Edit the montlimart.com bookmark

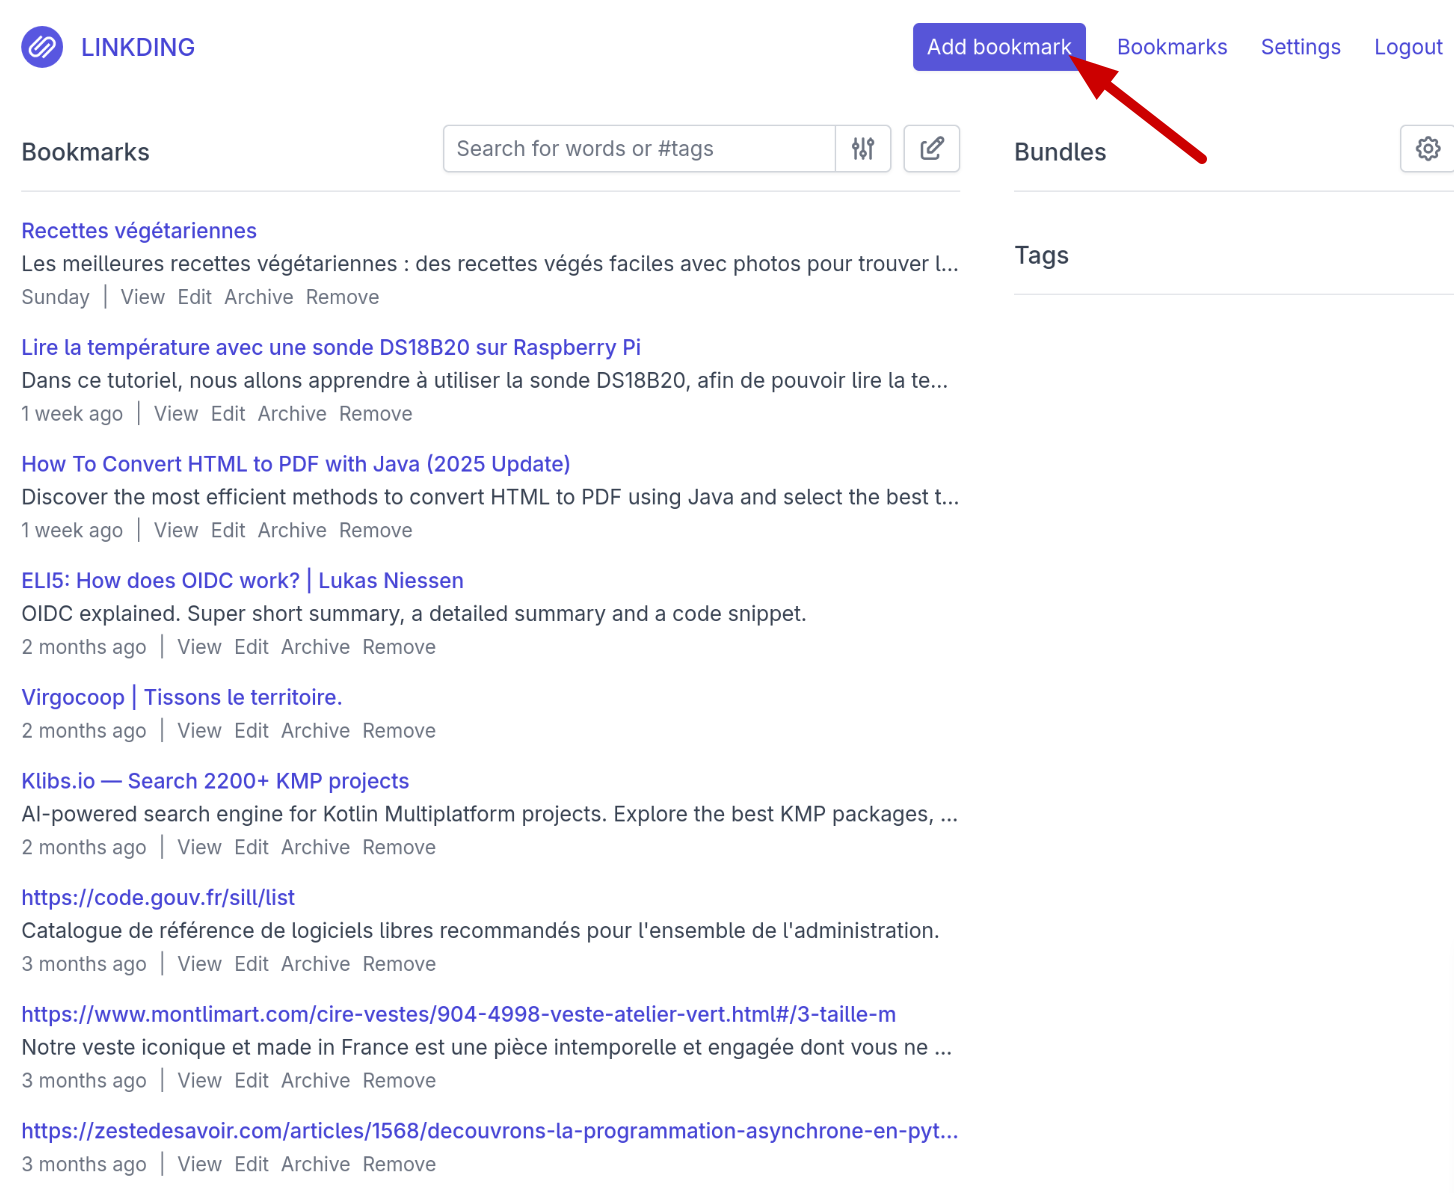[x=252, y=1081]
